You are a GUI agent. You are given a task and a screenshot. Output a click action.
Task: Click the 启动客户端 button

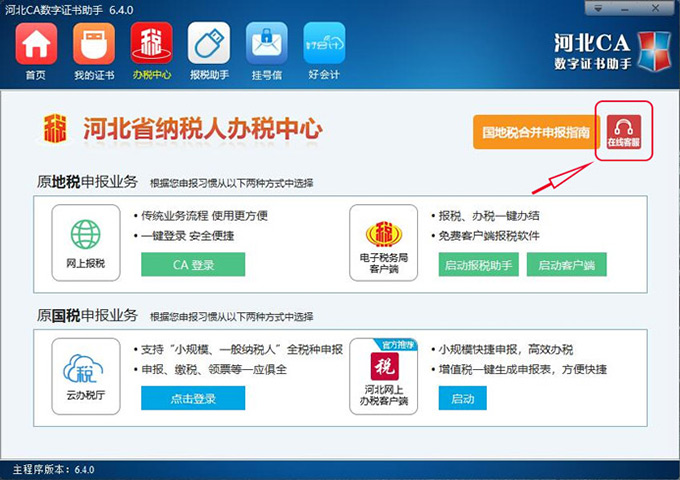566,264
